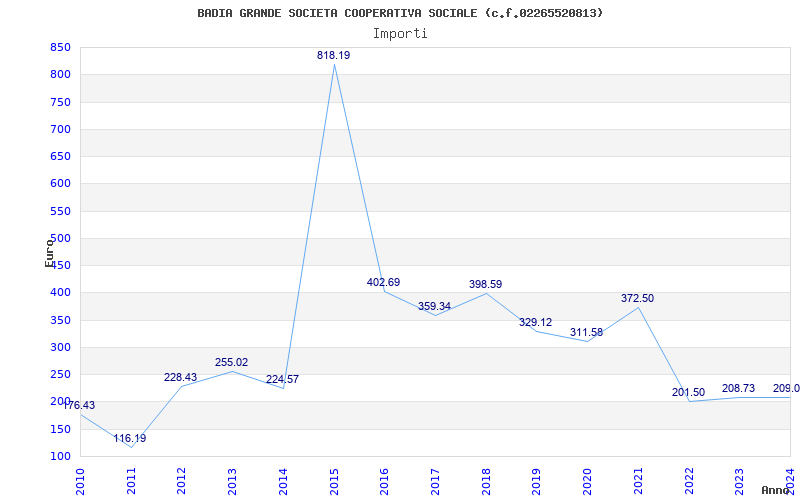
Task: Select the 600 y-axis tick label
Action: (x=60, y=184)
